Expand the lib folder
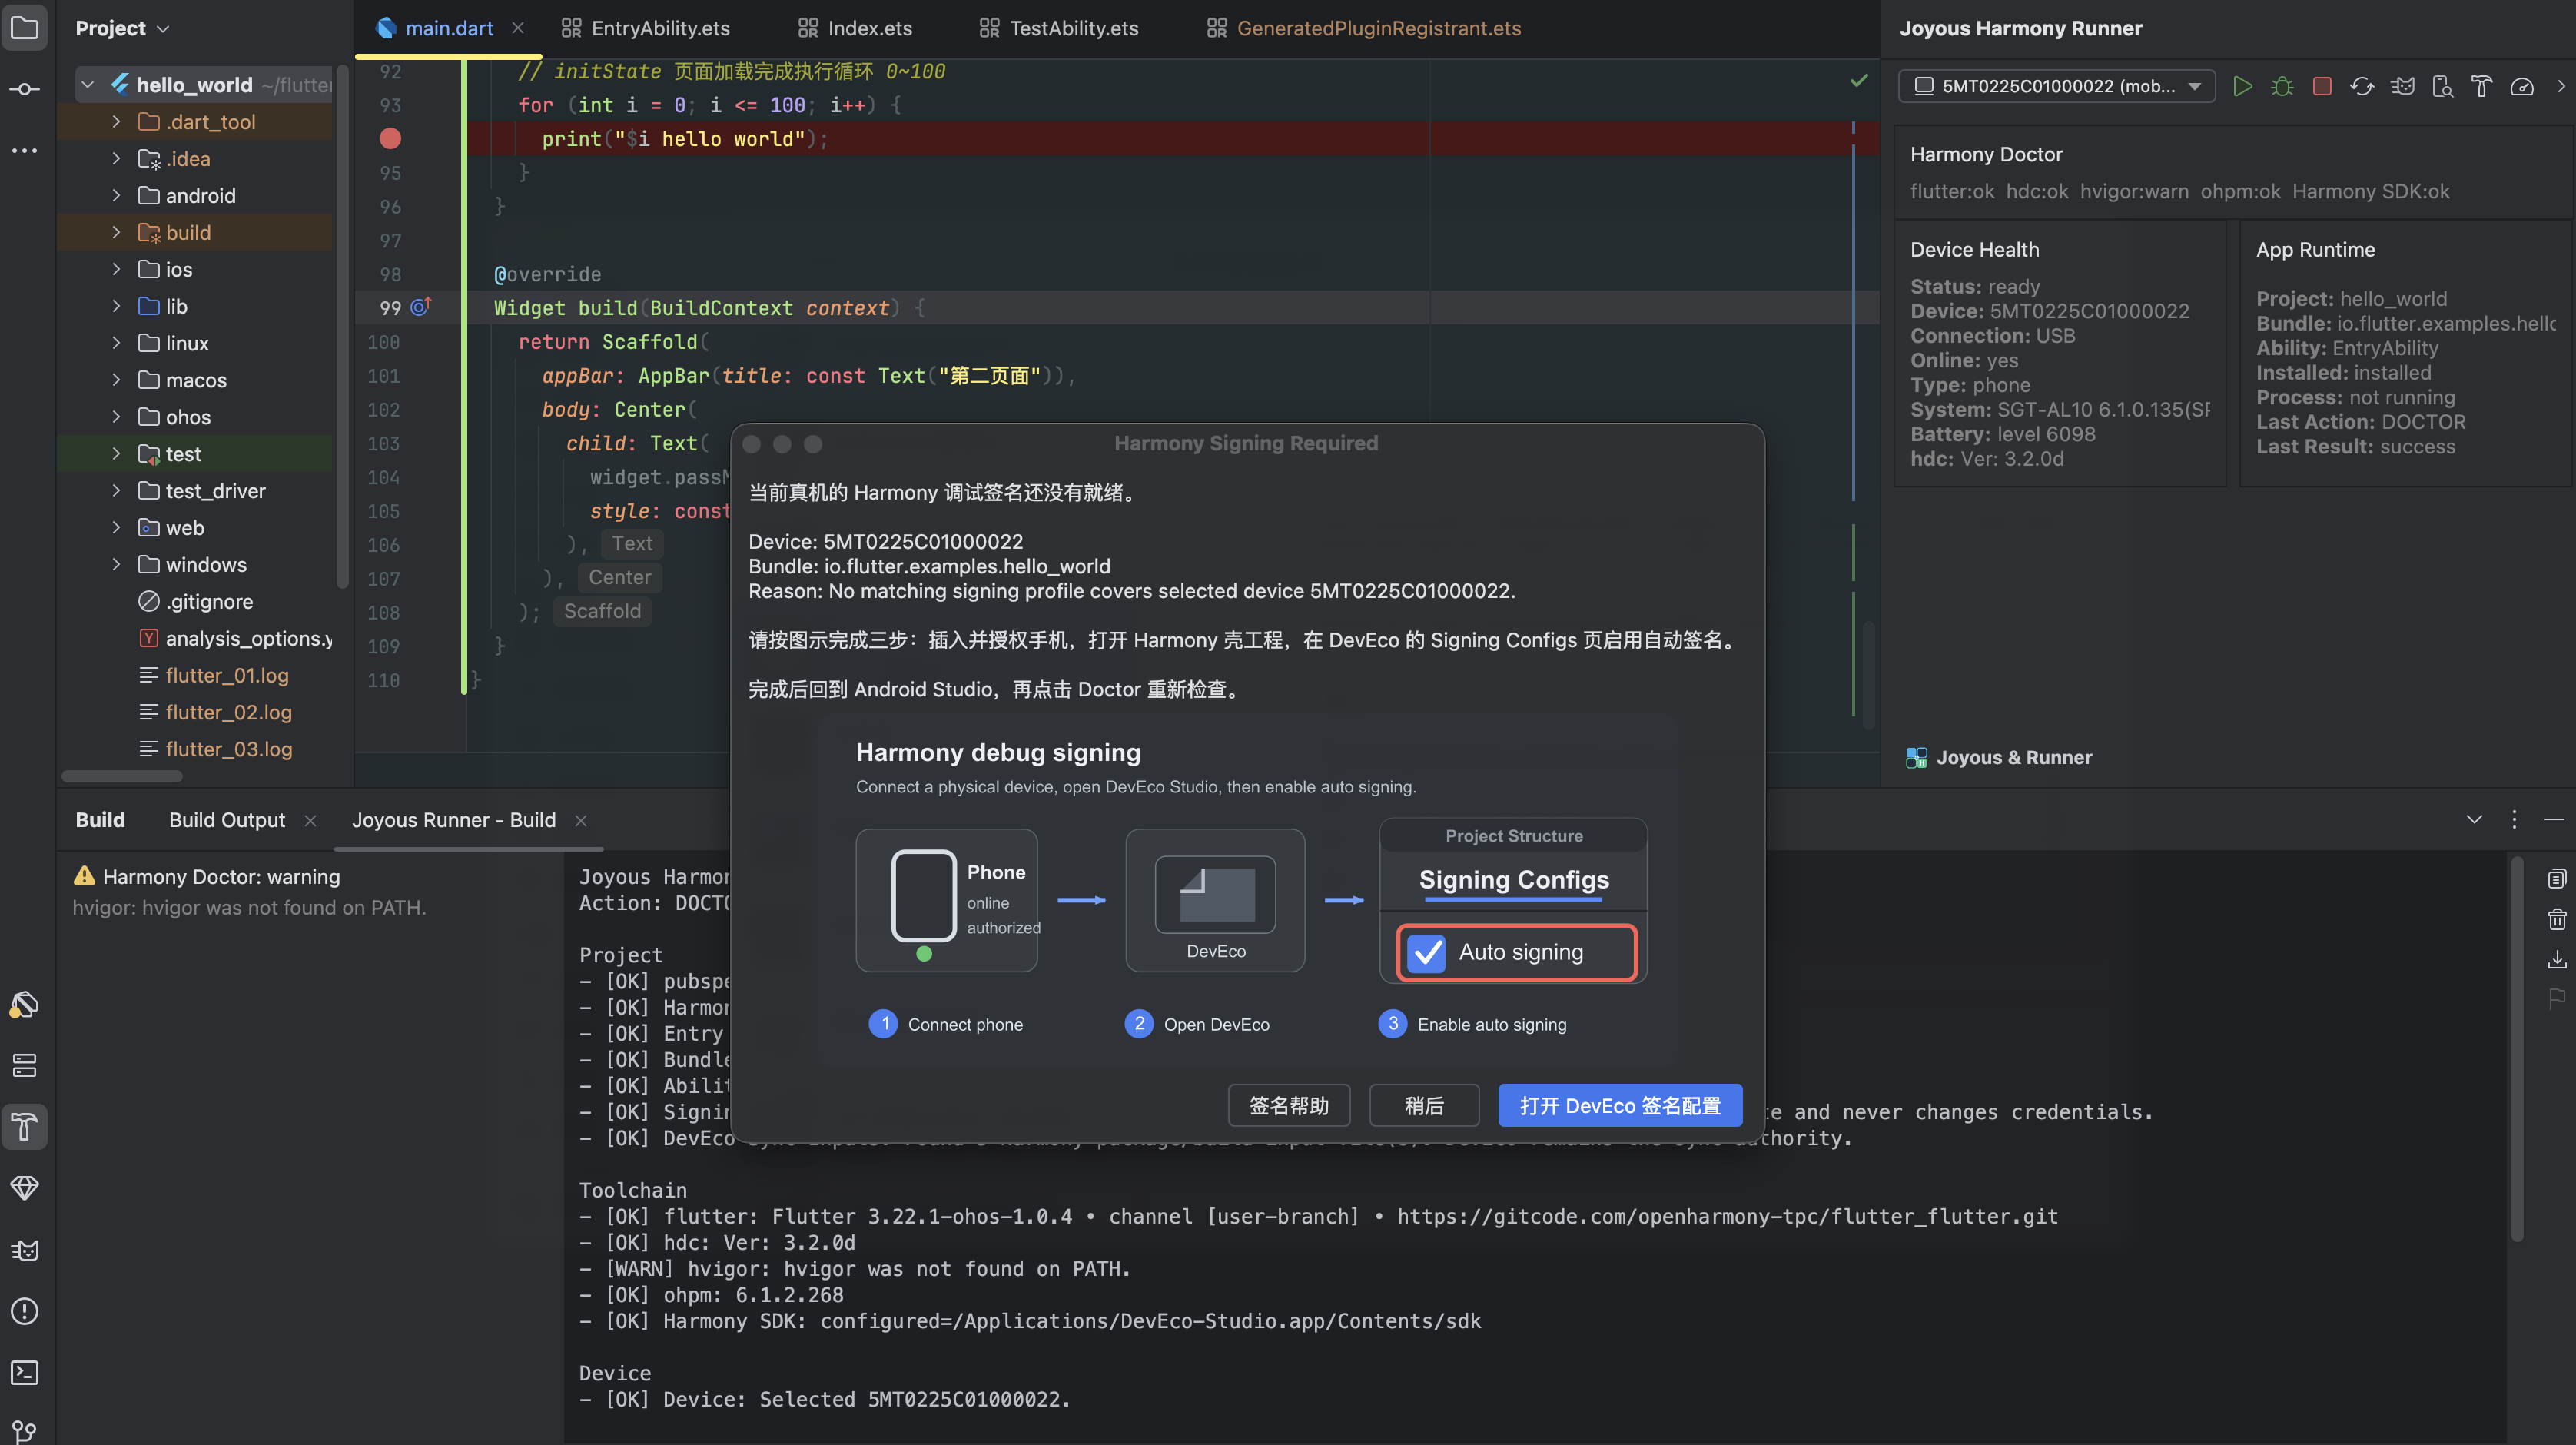This screenshot has height=1445, width=2576. coord(116,306)
